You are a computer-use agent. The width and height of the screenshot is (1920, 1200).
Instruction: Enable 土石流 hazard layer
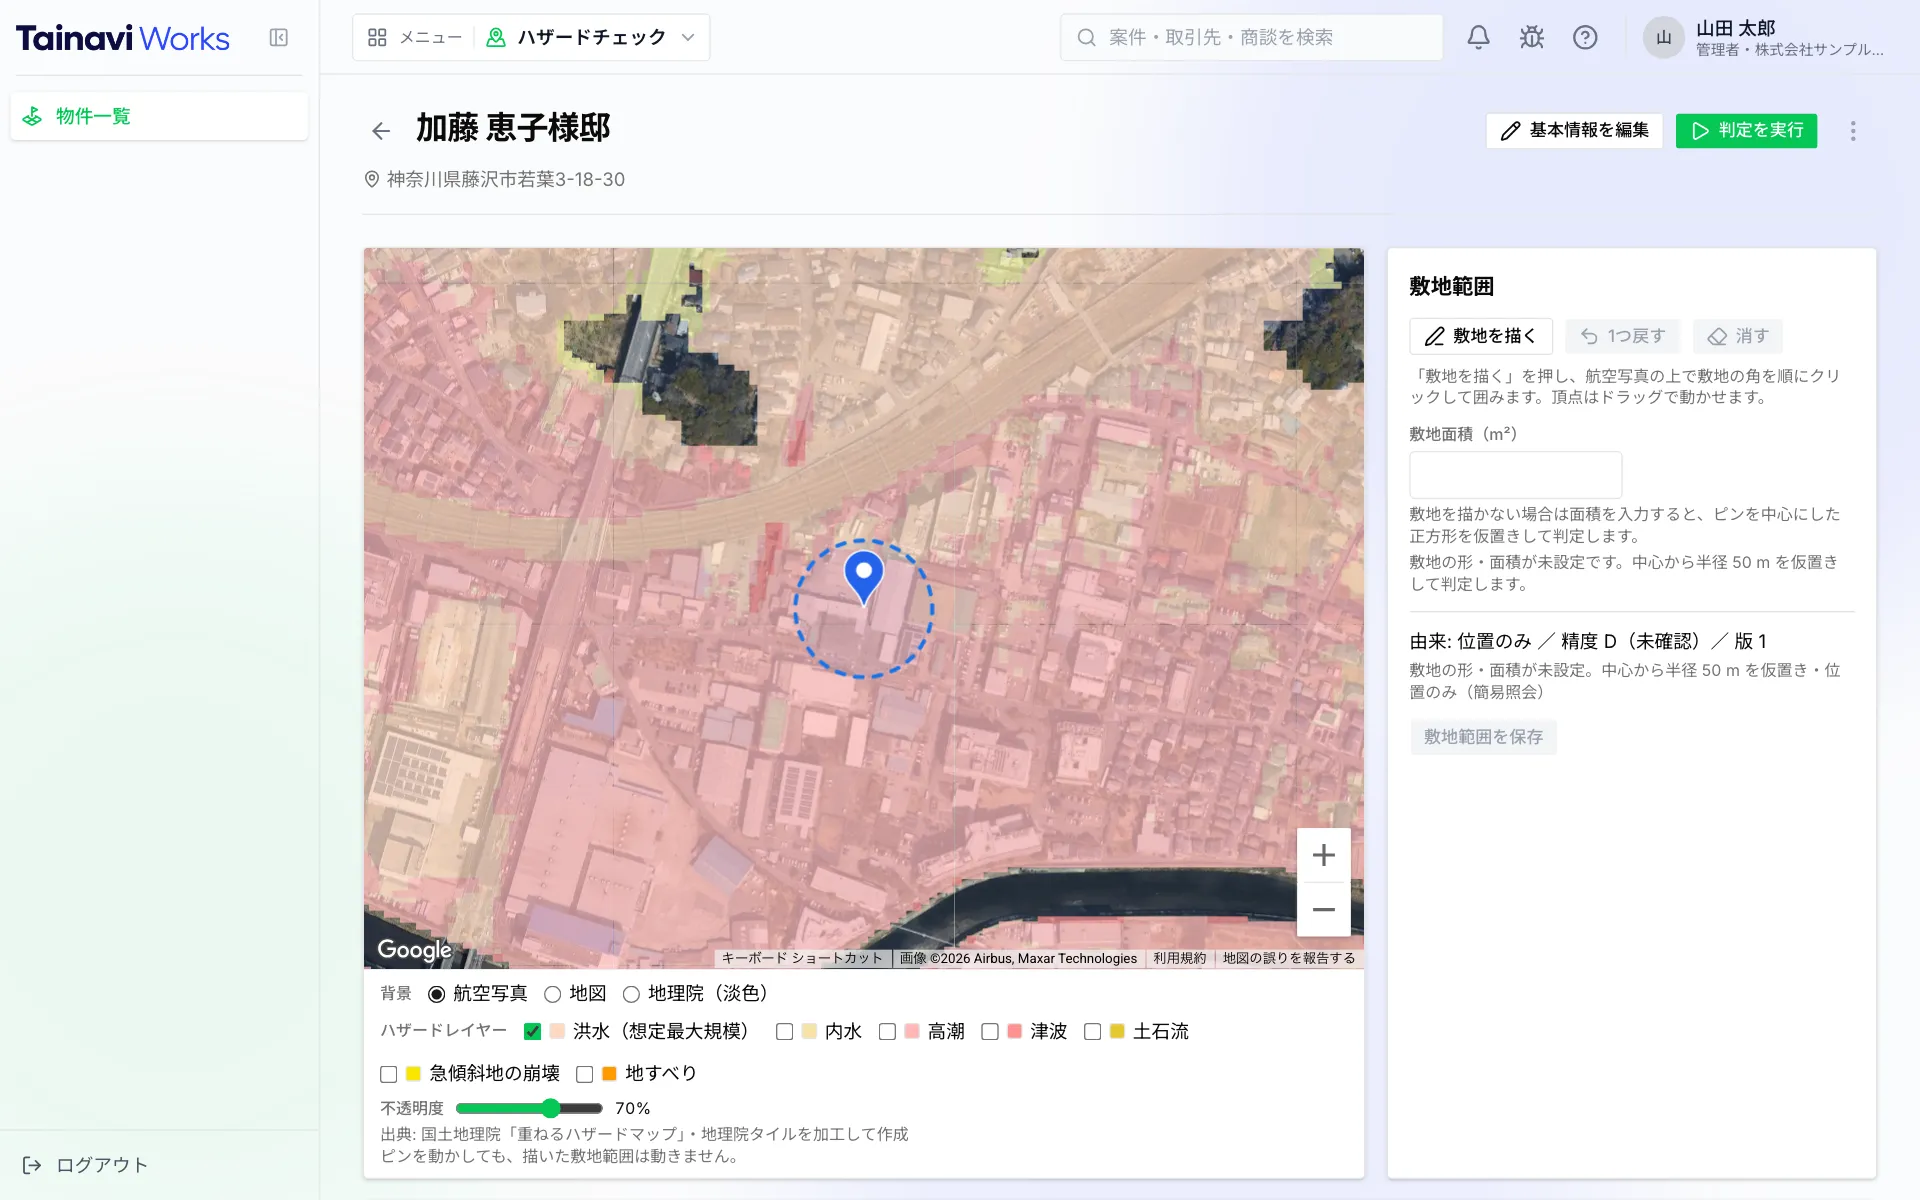click(x=1093, y=1032)
